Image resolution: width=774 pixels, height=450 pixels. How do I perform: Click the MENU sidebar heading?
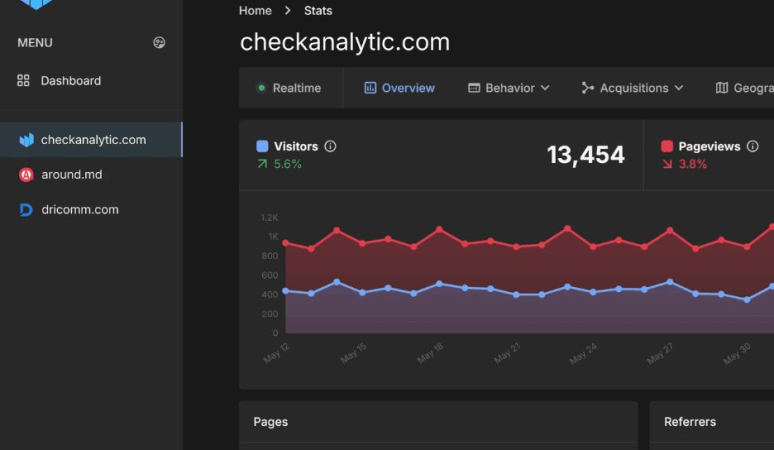[35, 43]
